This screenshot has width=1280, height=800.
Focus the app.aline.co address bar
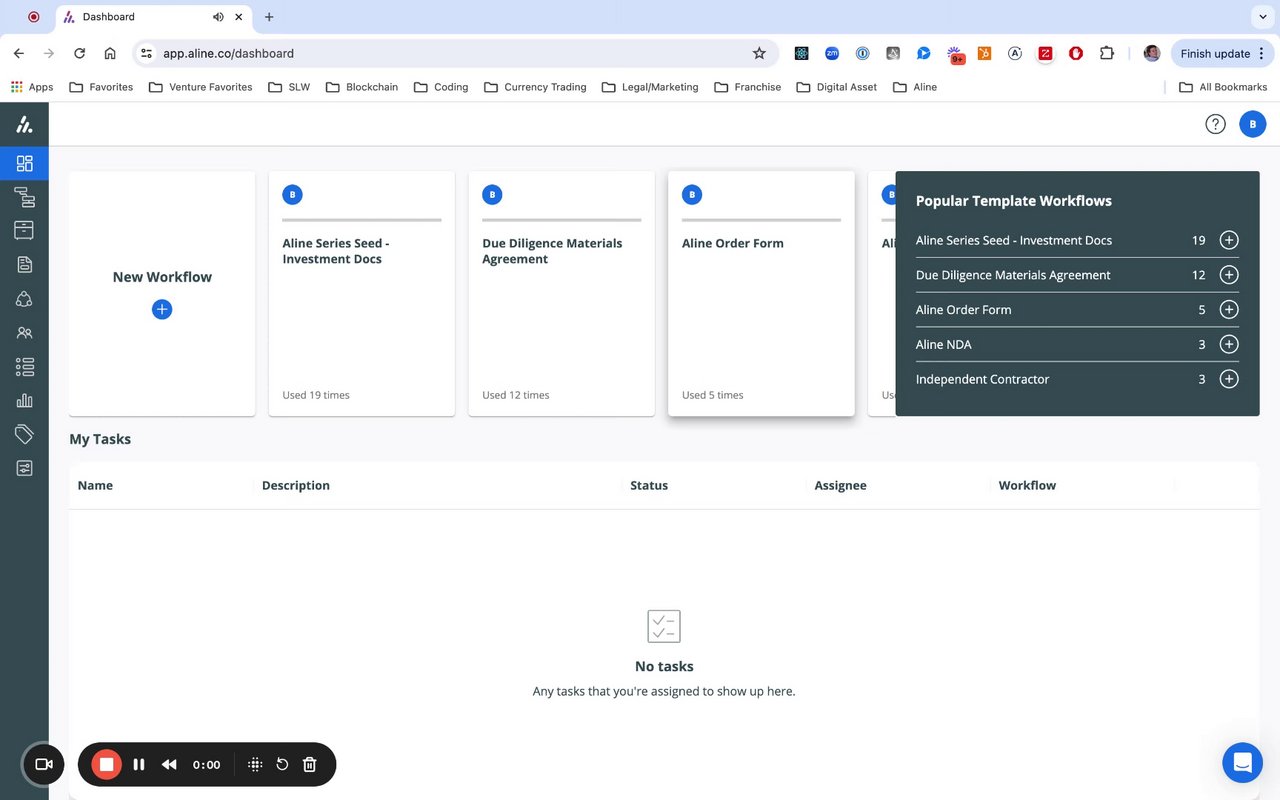(455, 53)
